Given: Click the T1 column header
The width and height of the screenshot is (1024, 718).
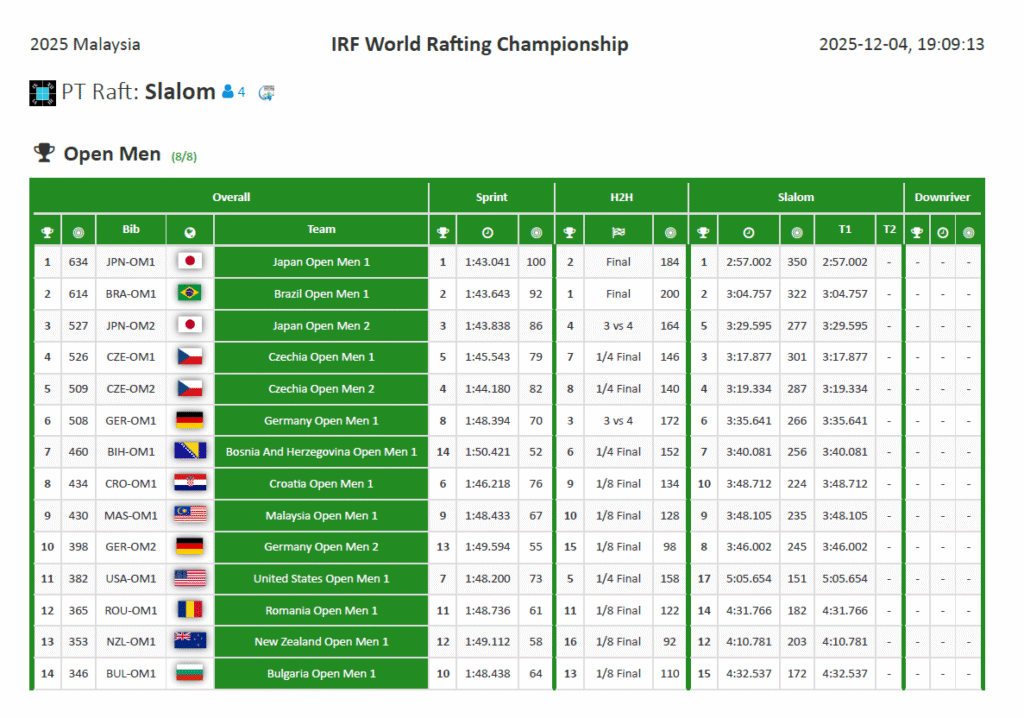Looking at the screenshot, I should [x=845, y=229].
